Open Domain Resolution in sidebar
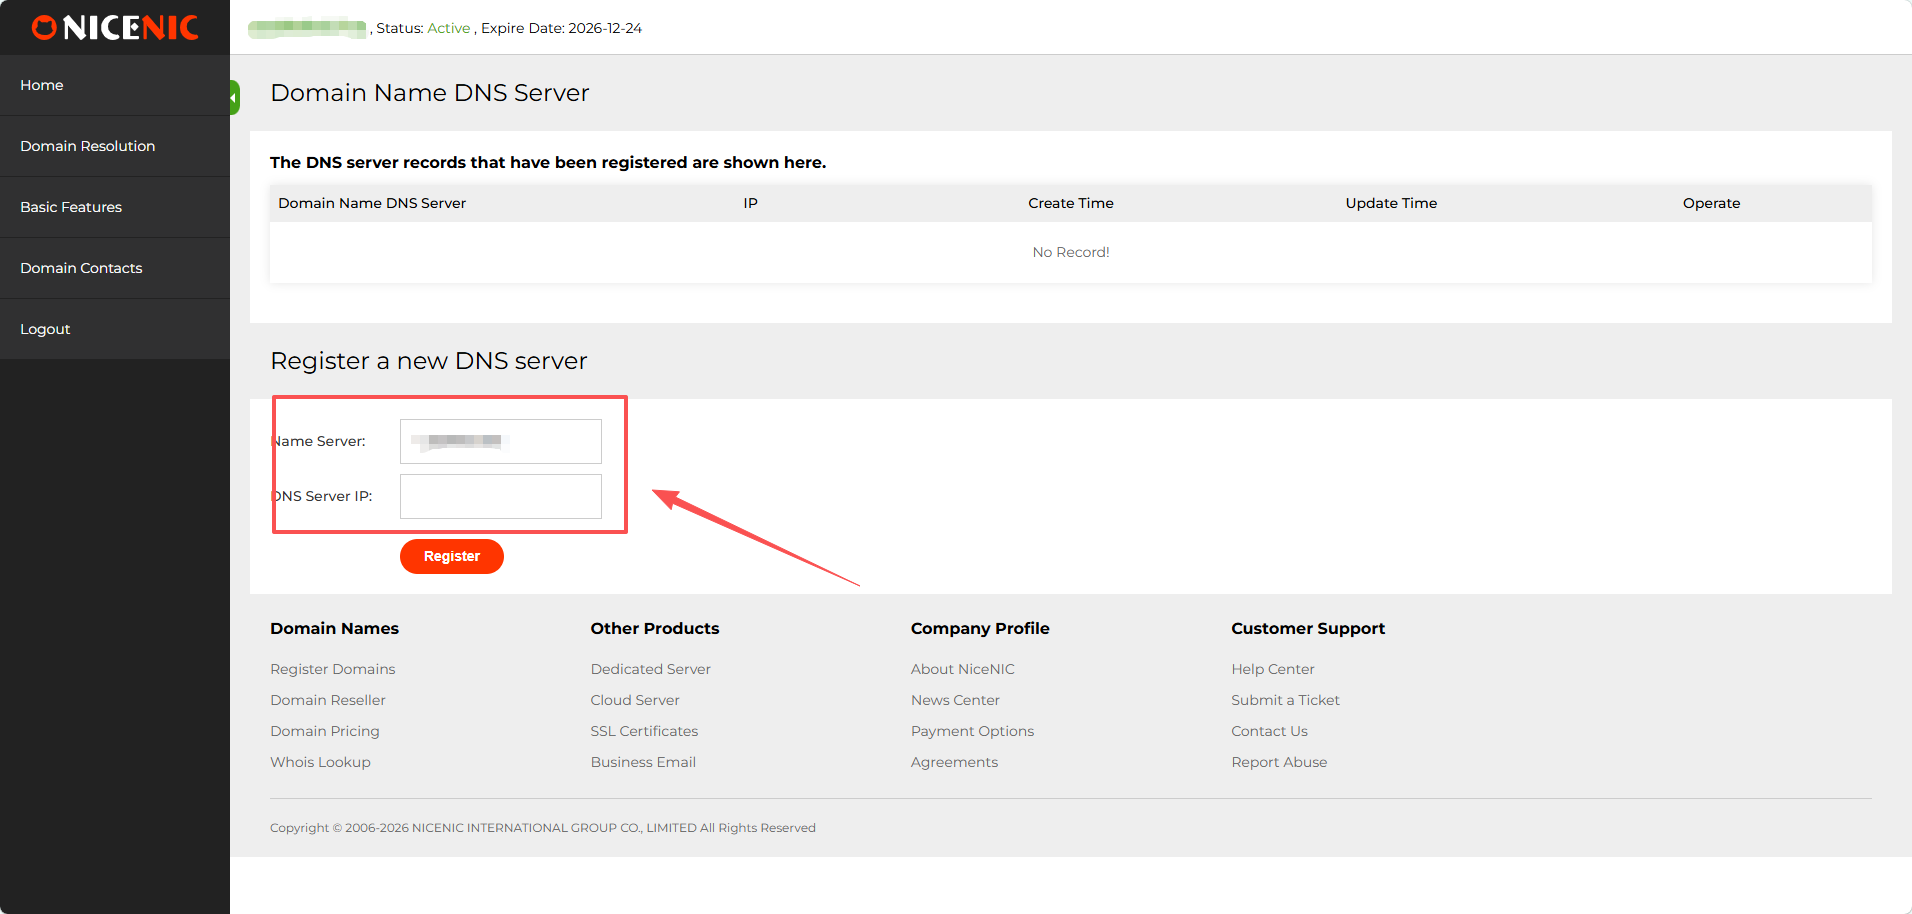Screen dimensions: 1912x914 click(x=88, y=146)
